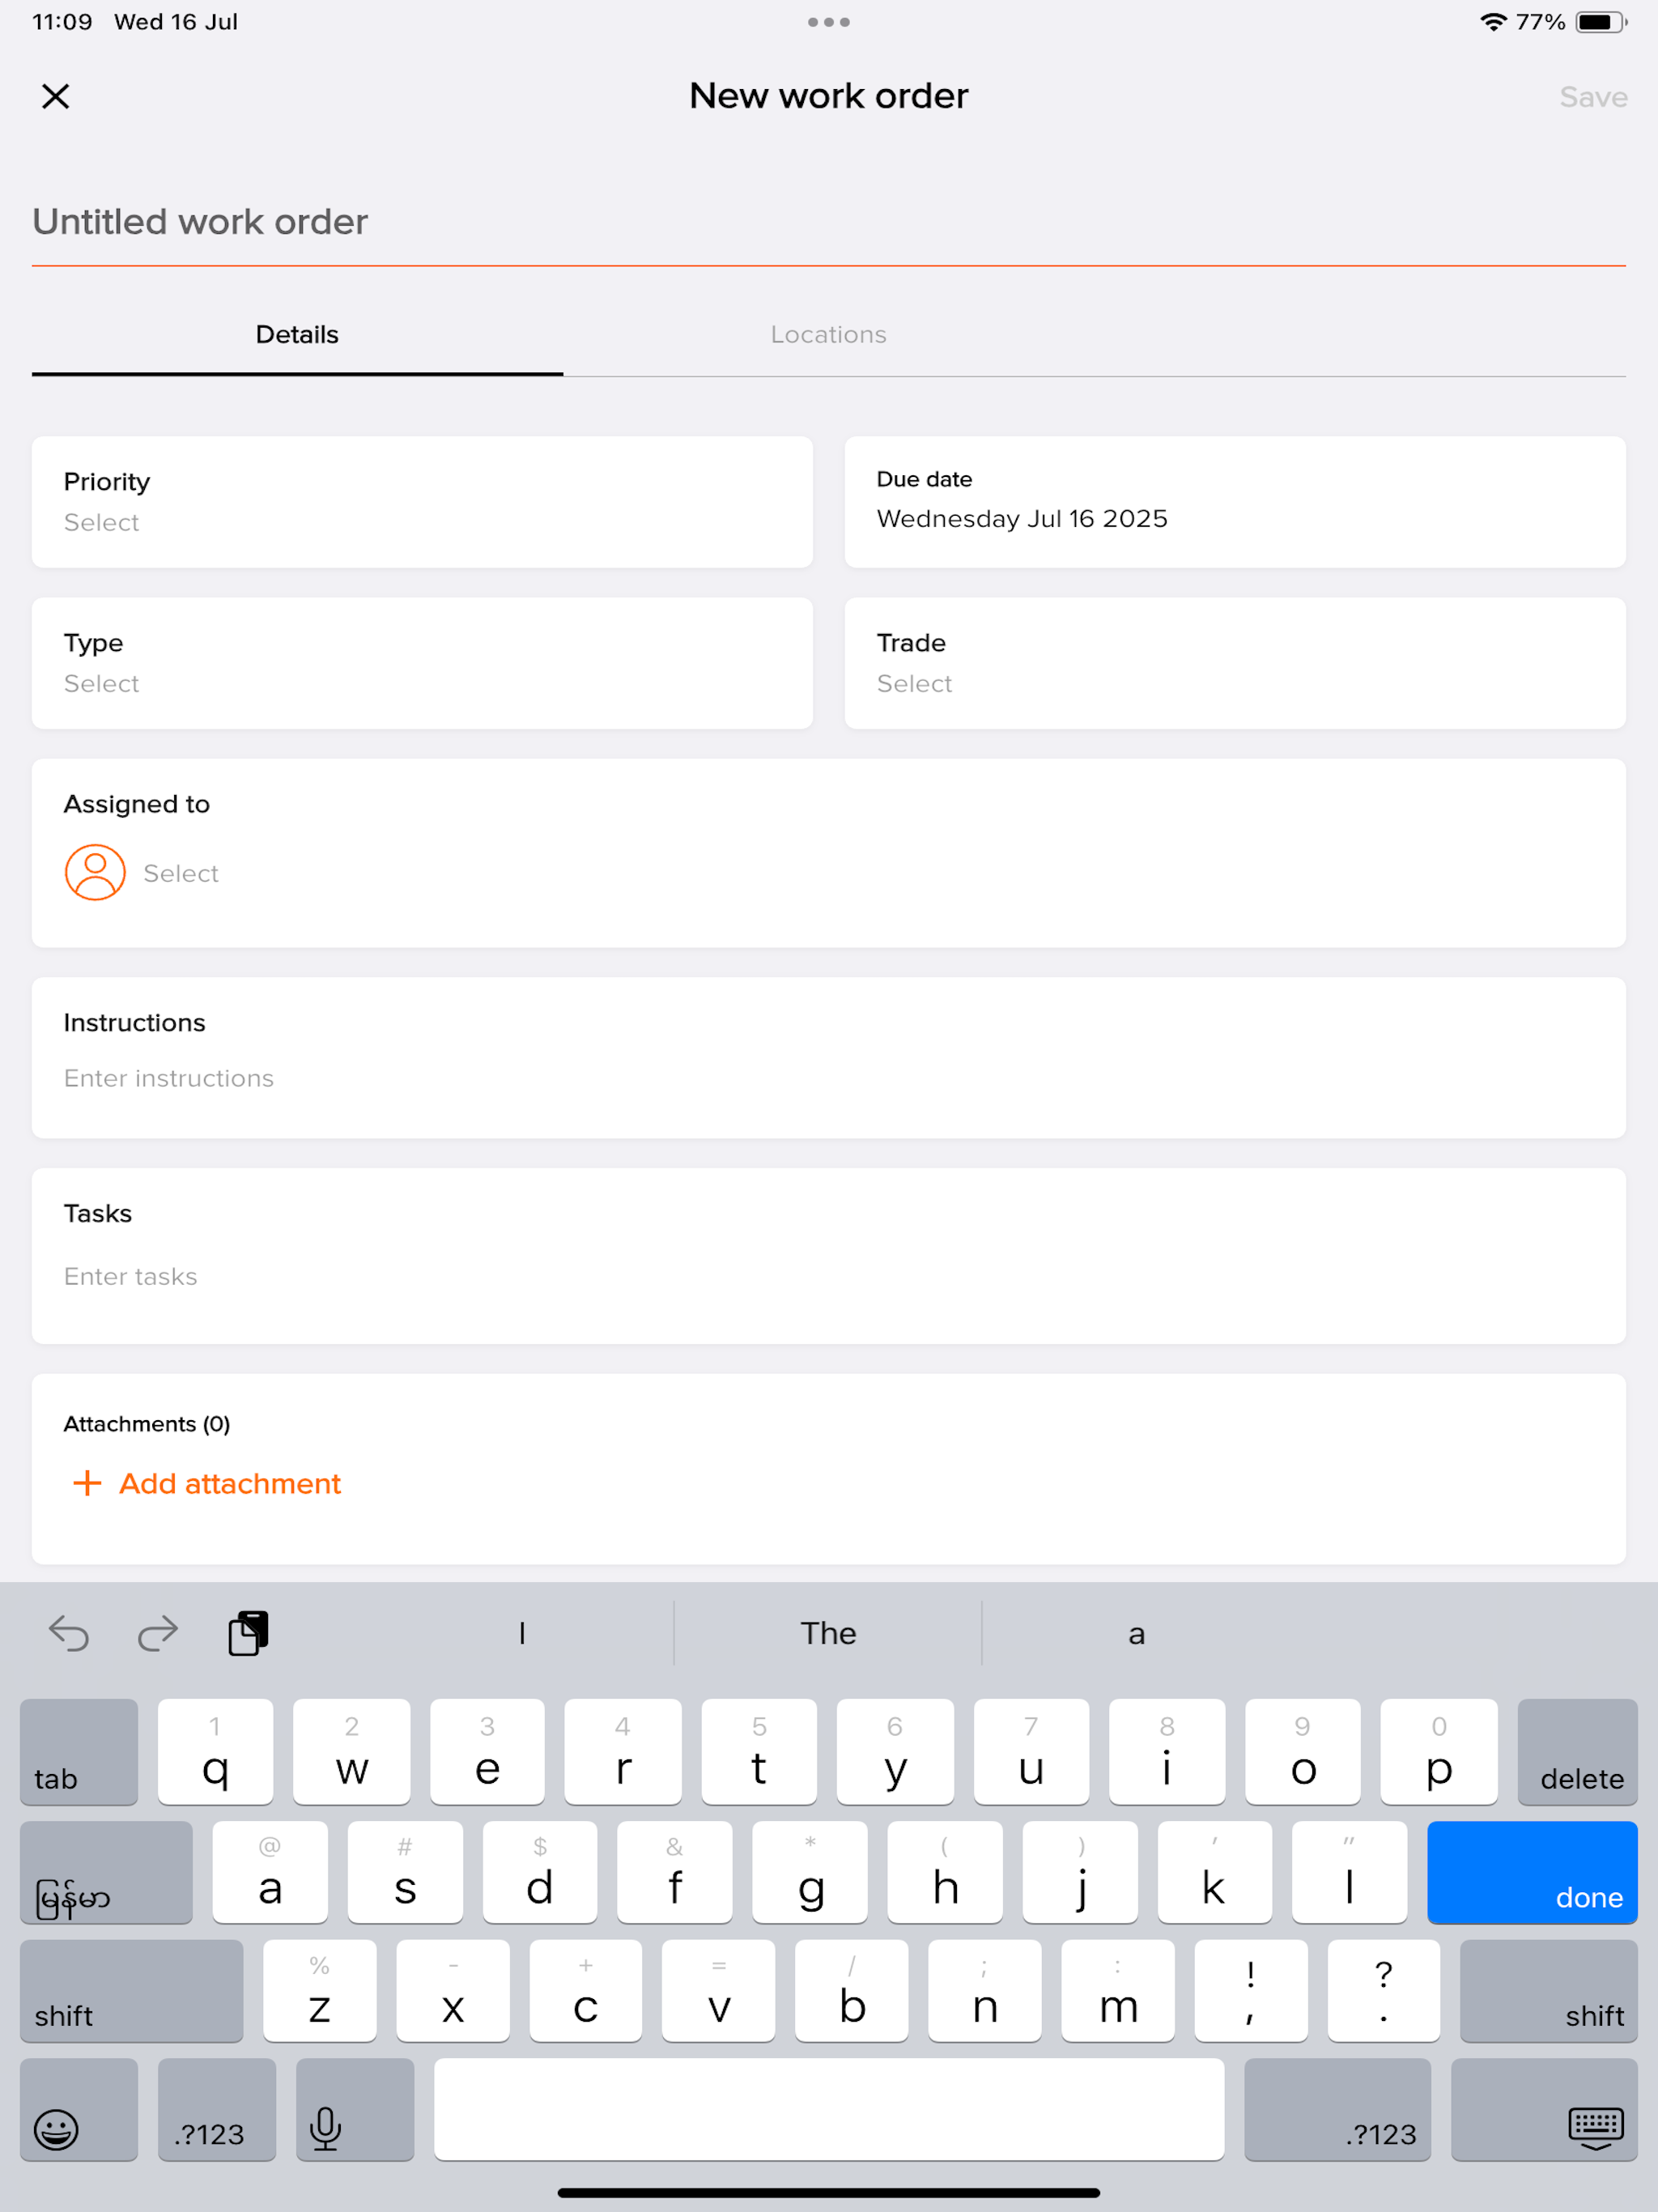Tap the m key
1658x2212 pixels.
[x=1118, y=1990]
